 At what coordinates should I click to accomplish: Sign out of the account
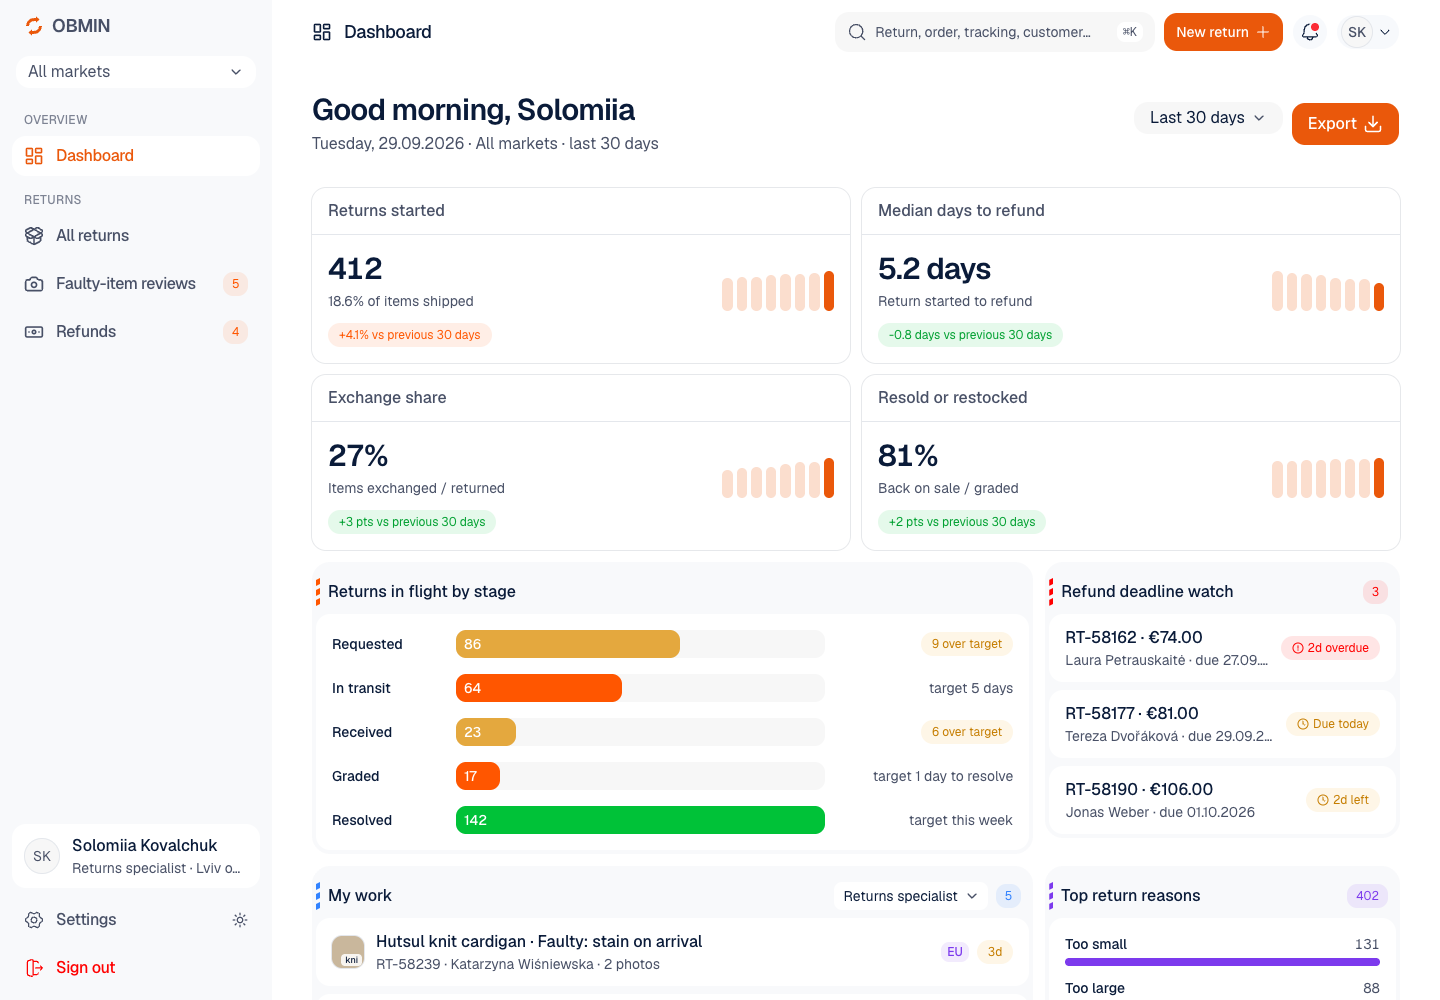click(x=136, y=968)
